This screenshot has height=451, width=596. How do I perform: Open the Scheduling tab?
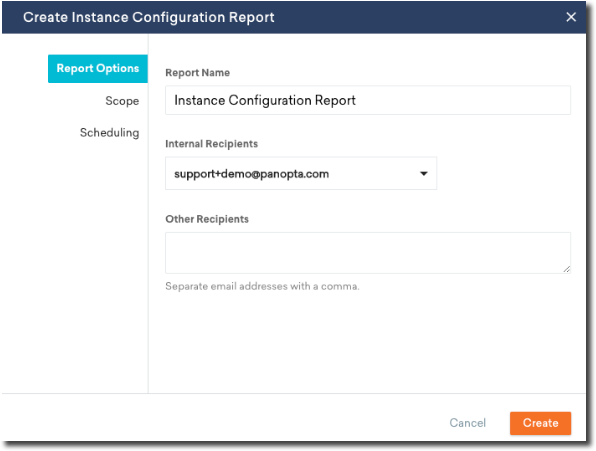pyautogui.click(x=109, y=133)
